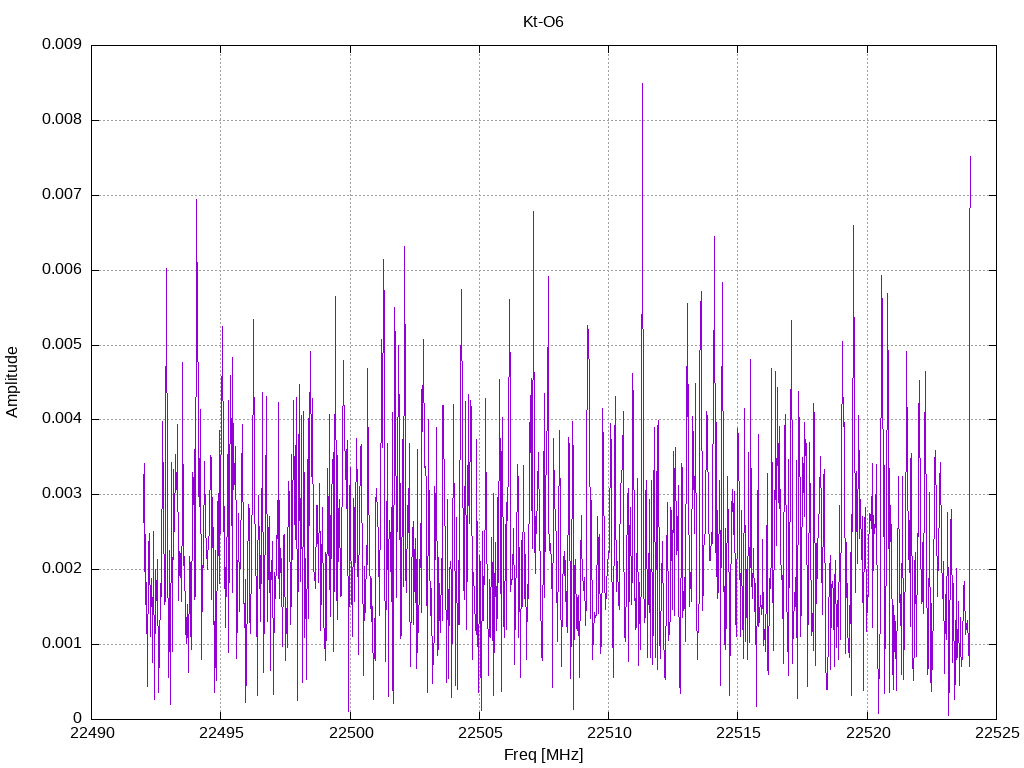1024x768 pixels.
Task: Click y-axis tick label 0.006
Action: click(x=62, y=269)
